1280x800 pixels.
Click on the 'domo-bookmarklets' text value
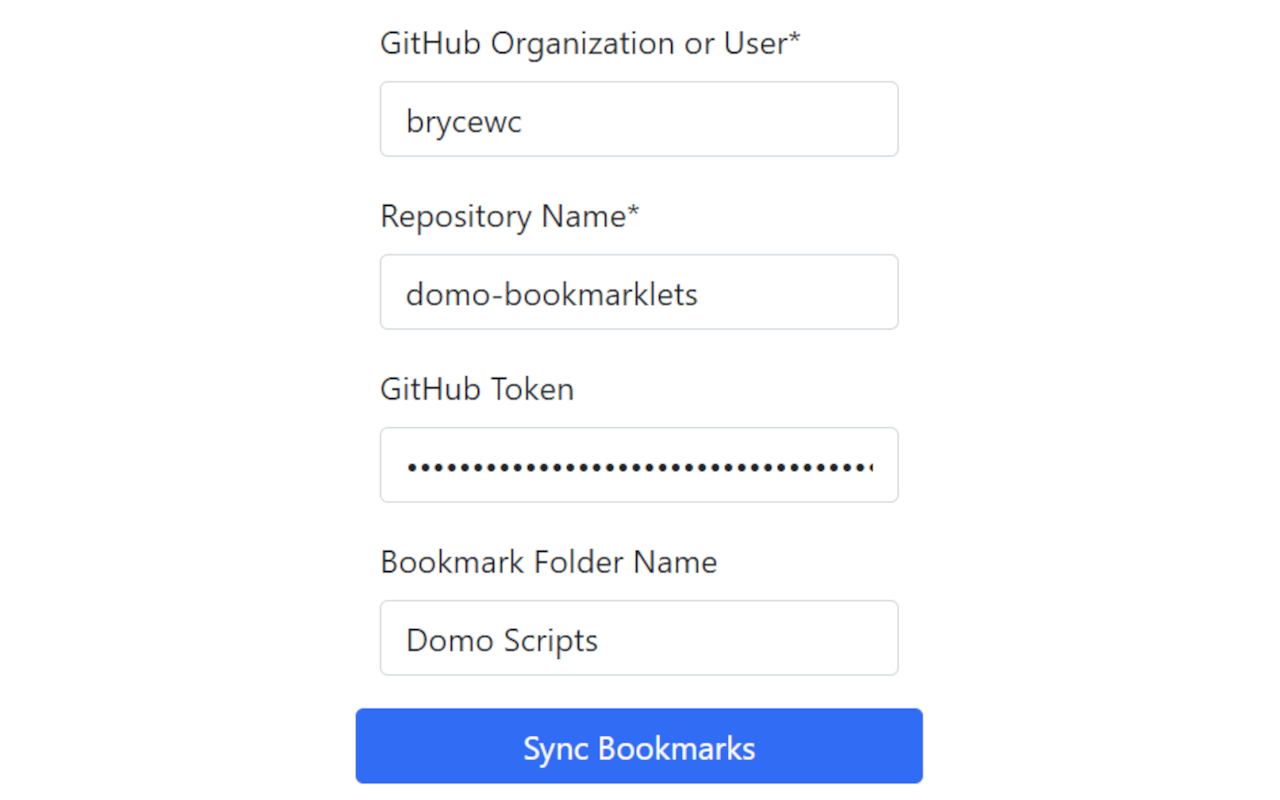coord(551,294)
